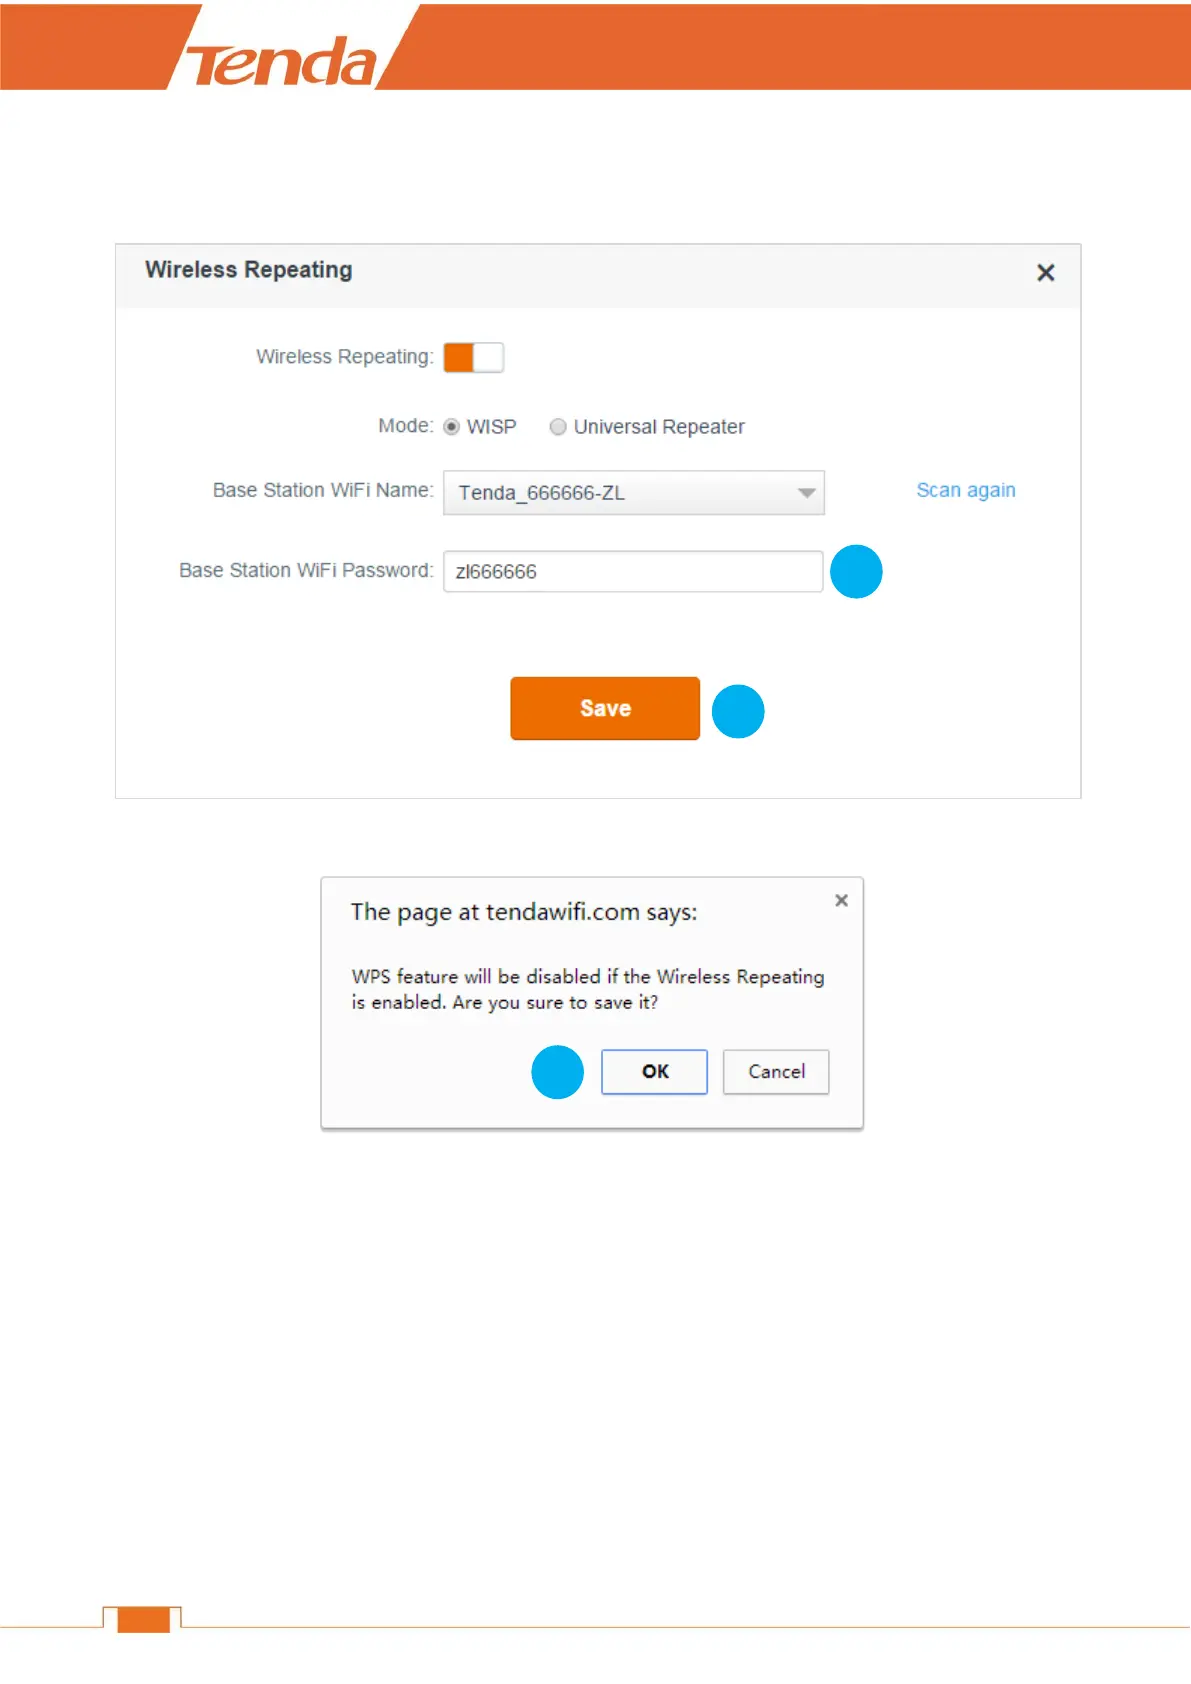
Task: Cancel the WPS warning dialog
Action: 777,1072
